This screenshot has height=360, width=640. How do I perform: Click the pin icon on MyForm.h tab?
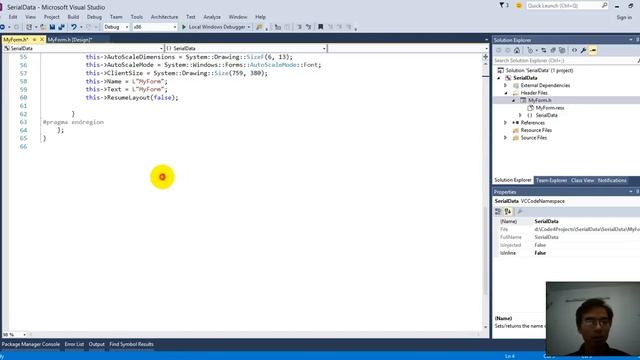35,40
